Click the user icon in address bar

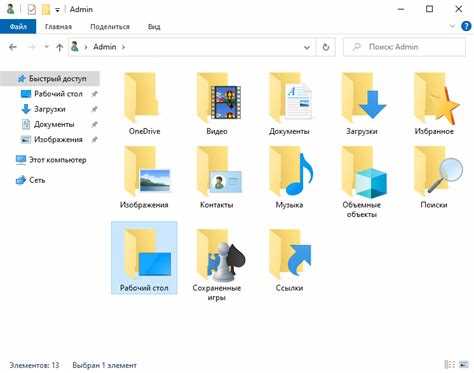pos(75,47)
